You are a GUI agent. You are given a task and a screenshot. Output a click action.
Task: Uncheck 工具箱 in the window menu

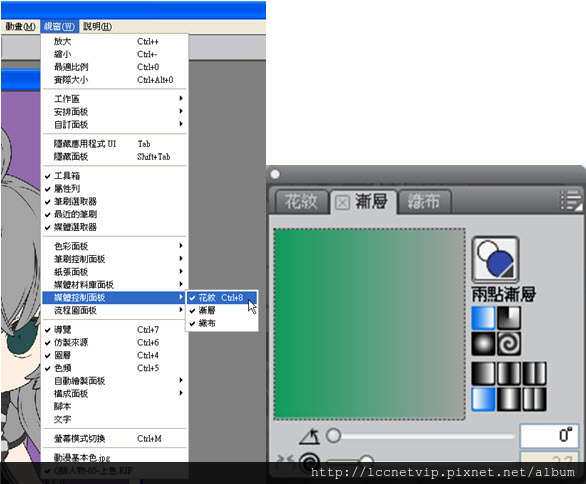(114, 176)
